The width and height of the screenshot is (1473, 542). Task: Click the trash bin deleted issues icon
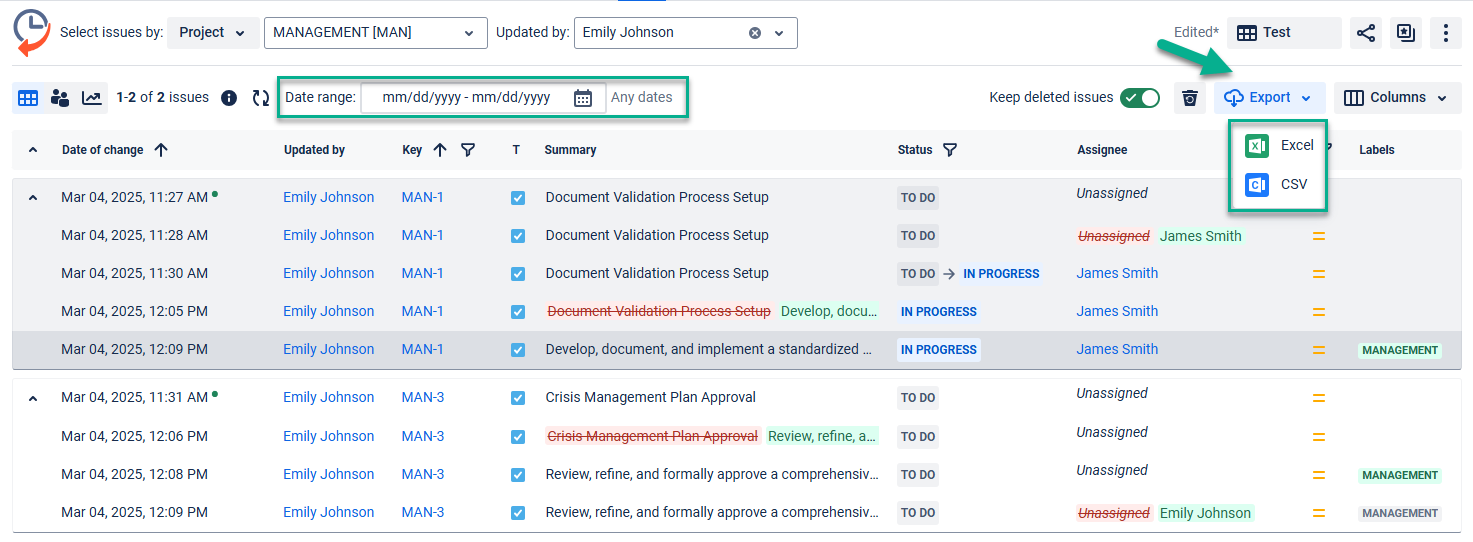point(1189,98)
